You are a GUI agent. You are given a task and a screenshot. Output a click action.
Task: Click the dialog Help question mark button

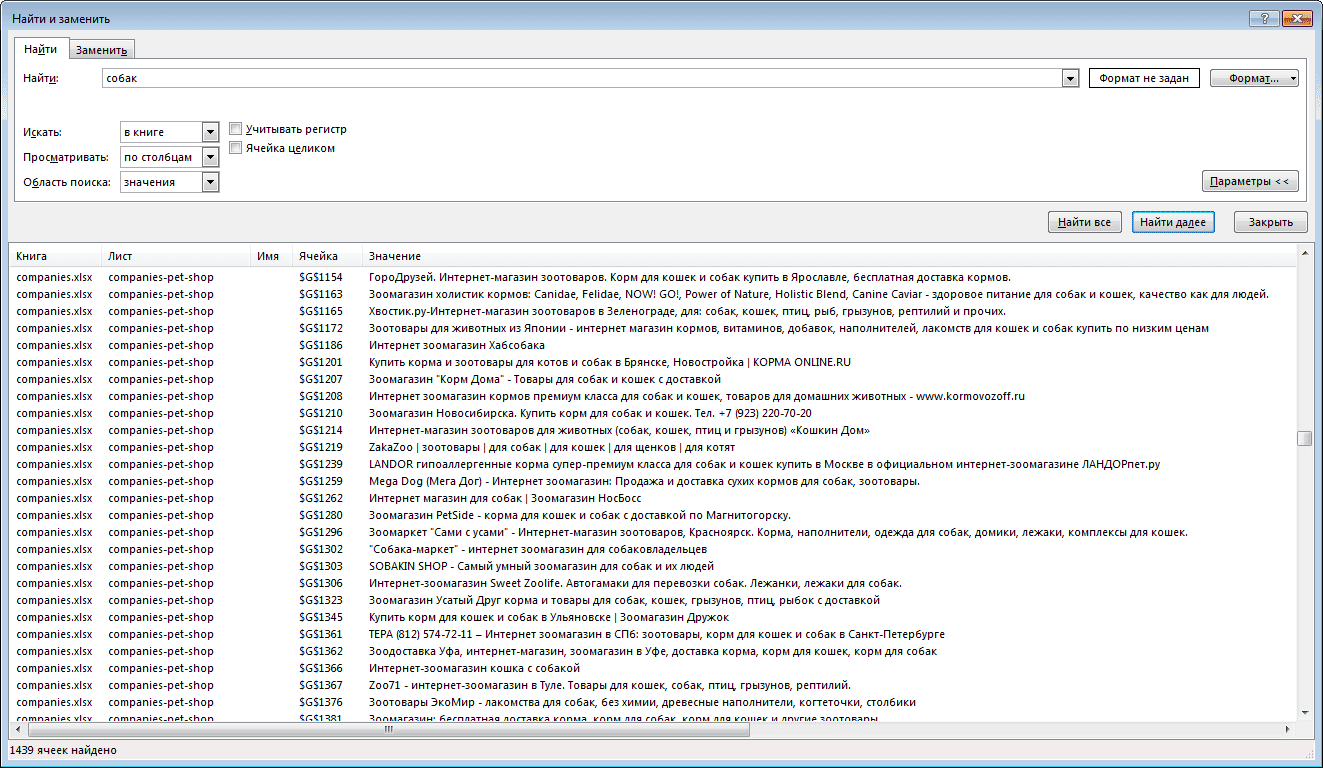click(x=1264, y=18)
